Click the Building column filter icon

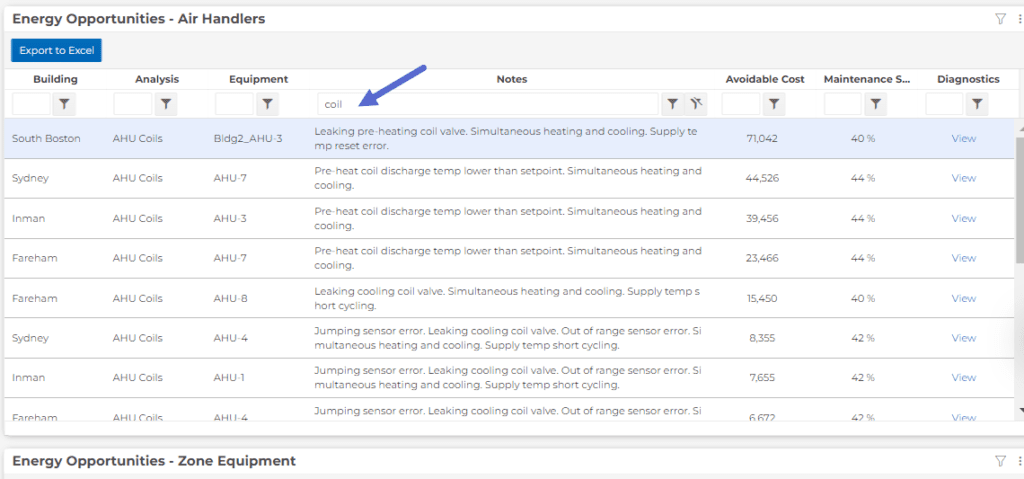pyautogui.click(x=64, y=104)
